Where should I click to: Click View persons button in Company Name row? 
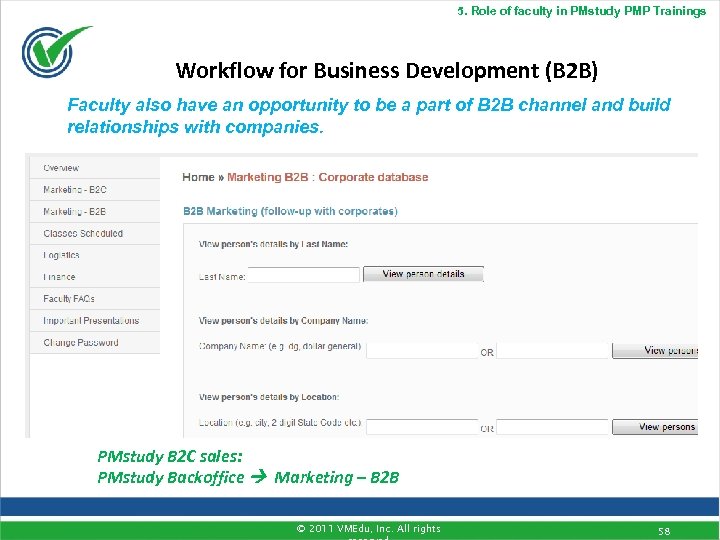(x=655, y=351)
